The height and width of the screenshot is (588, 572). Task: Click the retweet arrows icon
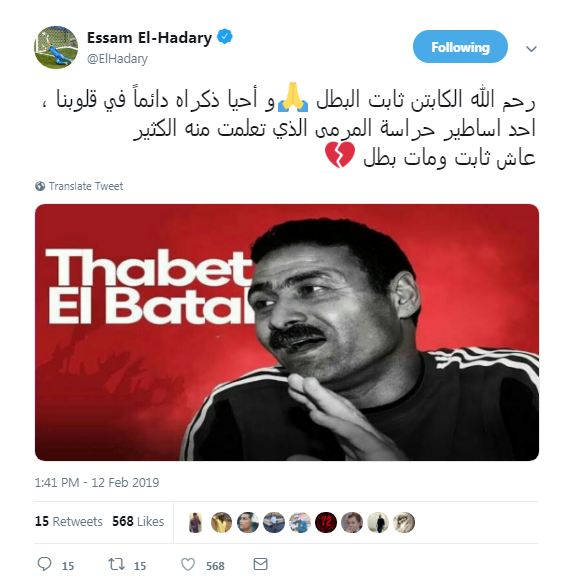(116, 564)
